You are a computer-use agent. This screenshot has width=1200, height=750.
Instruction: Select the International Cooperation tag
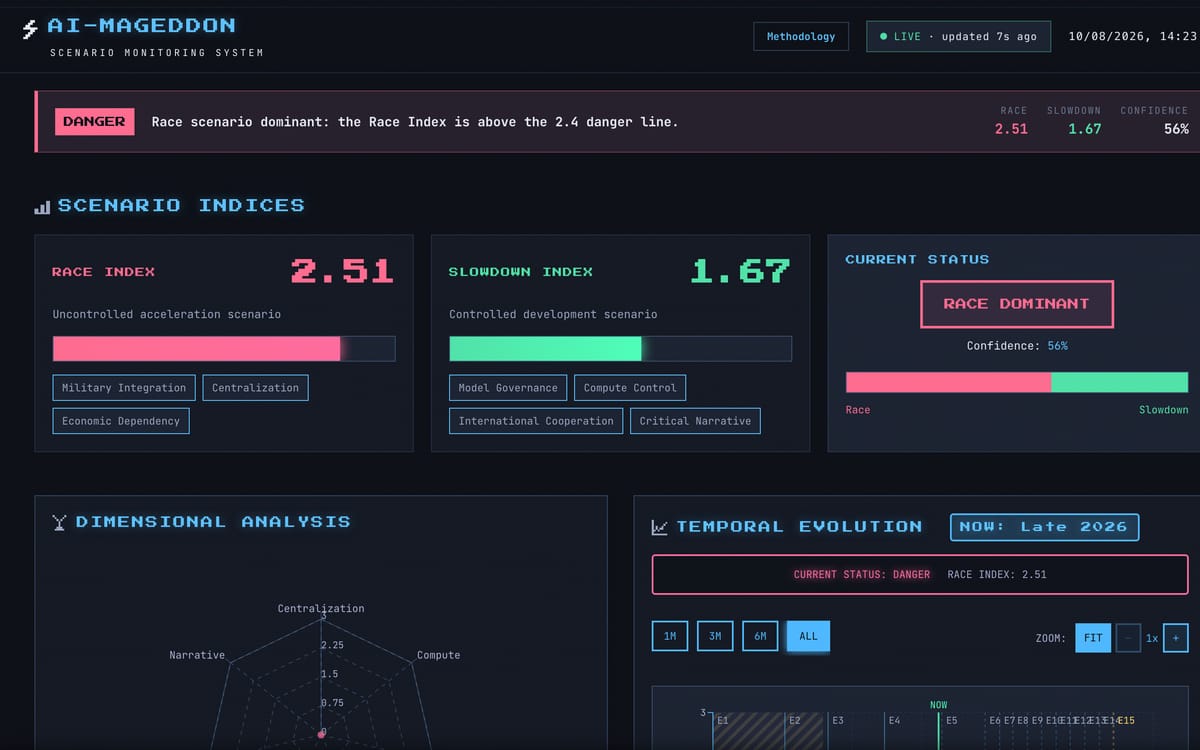(x=536, y=421)
